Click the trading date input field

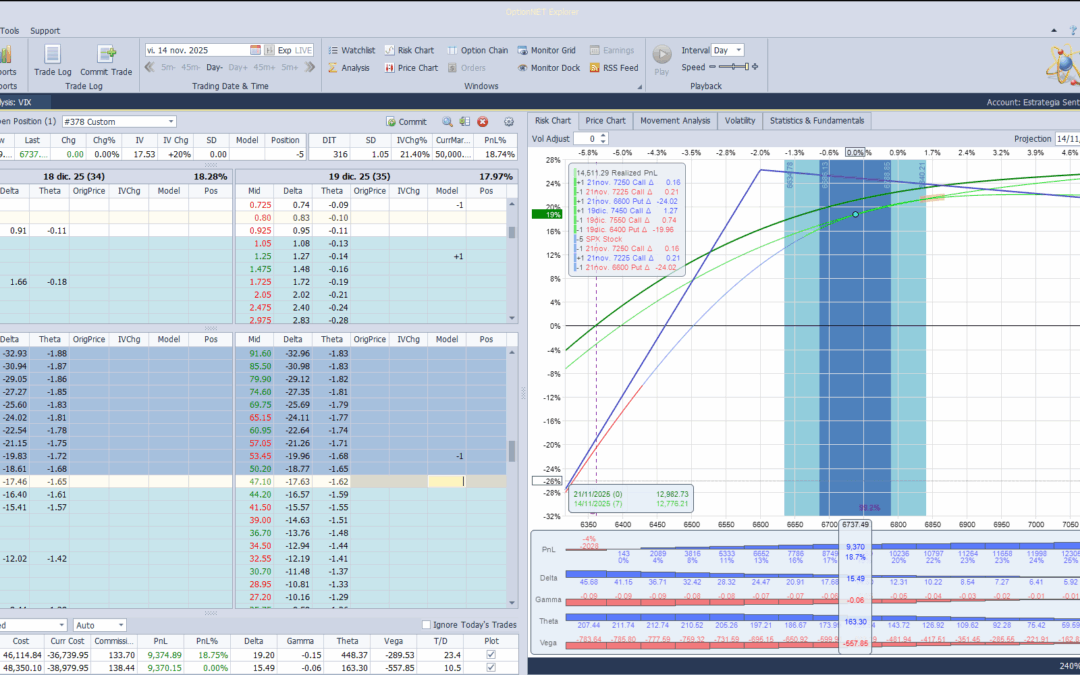[x=197, y=50]
